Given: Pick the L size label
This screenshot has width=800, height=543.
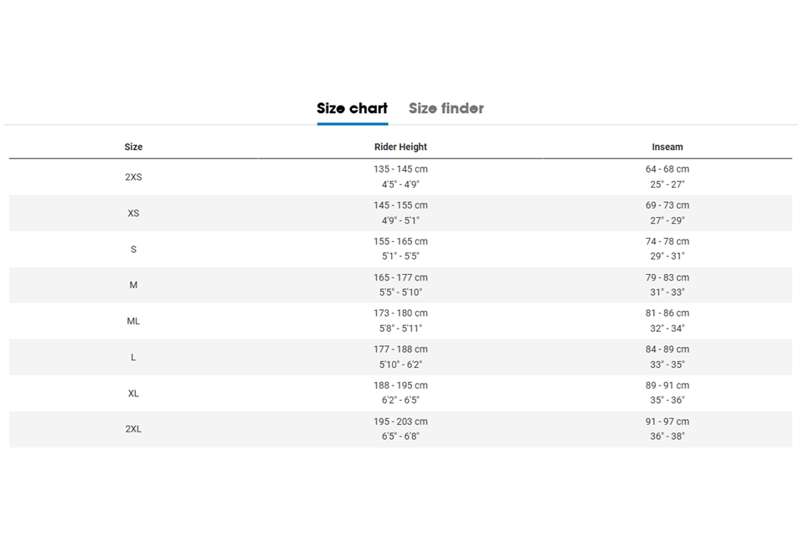Looking at the screenshot, I should [x=133, y=357].
